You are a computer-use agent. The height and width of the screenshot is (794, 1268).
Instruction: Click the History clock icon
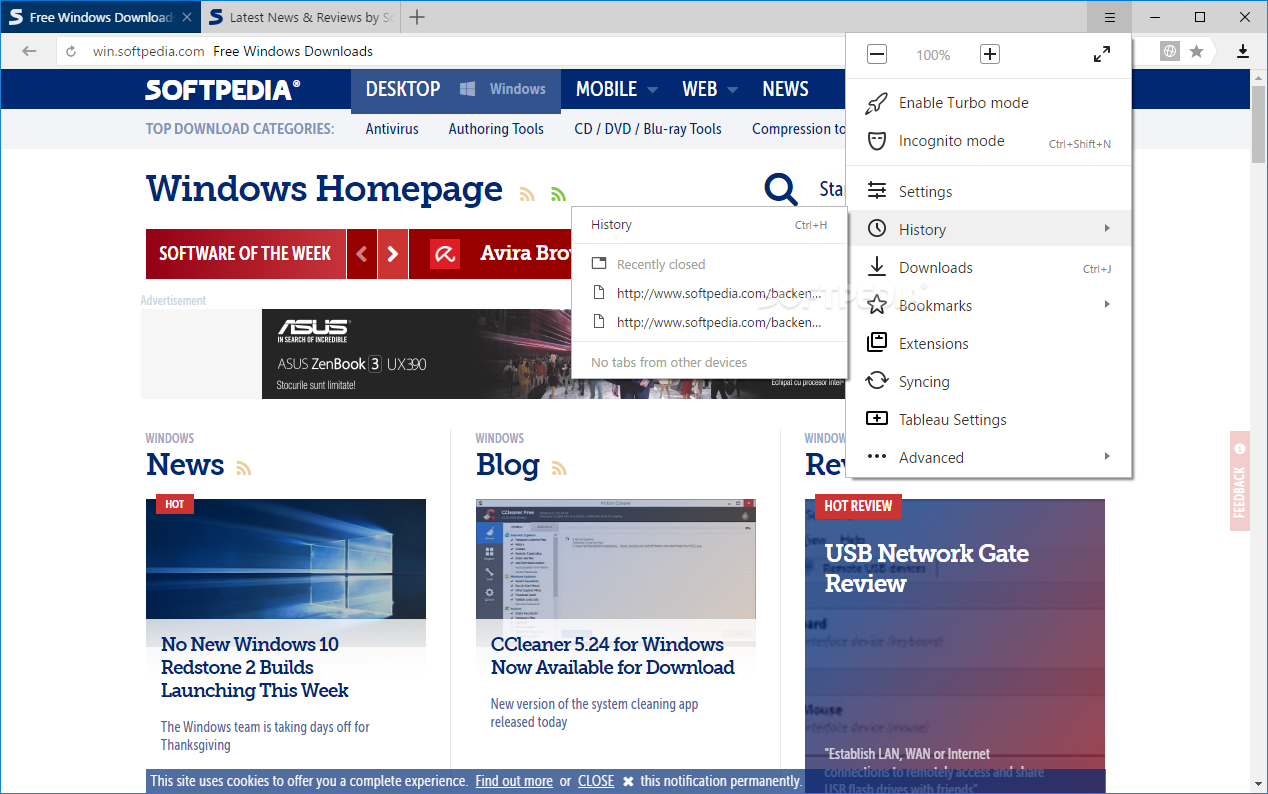click(x=877, y=229)
